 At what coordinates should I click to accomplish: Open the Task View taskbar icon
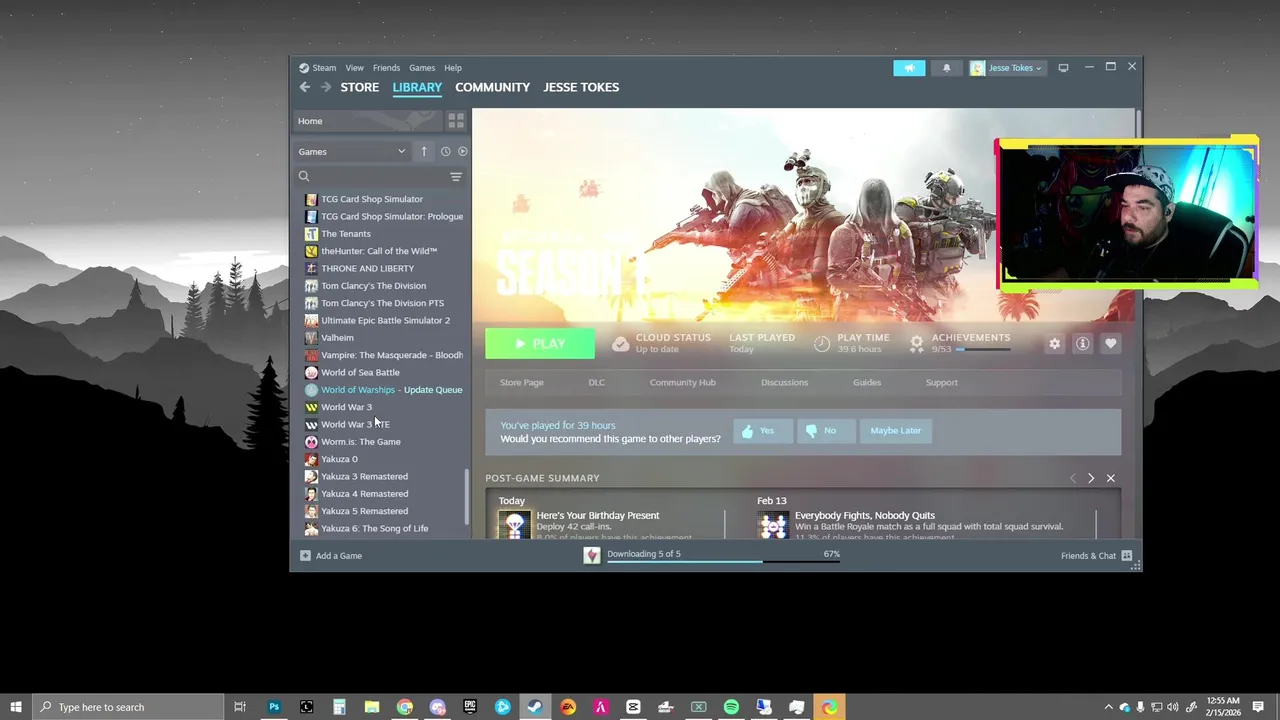(240, 707)
